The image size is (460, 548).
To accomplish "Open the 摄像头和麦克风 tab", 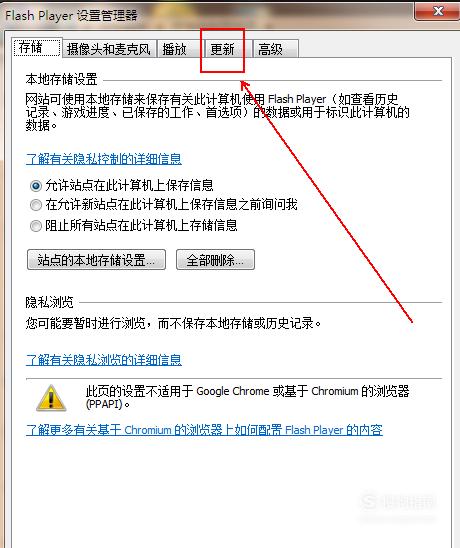I will [x=109, y=49].
